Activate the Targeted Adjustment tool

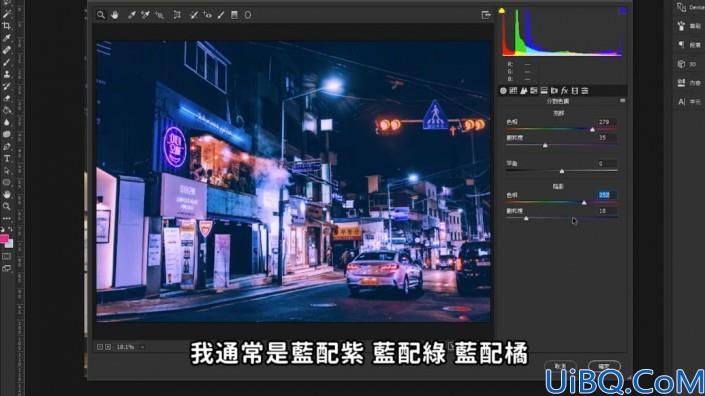pos(160,15)
